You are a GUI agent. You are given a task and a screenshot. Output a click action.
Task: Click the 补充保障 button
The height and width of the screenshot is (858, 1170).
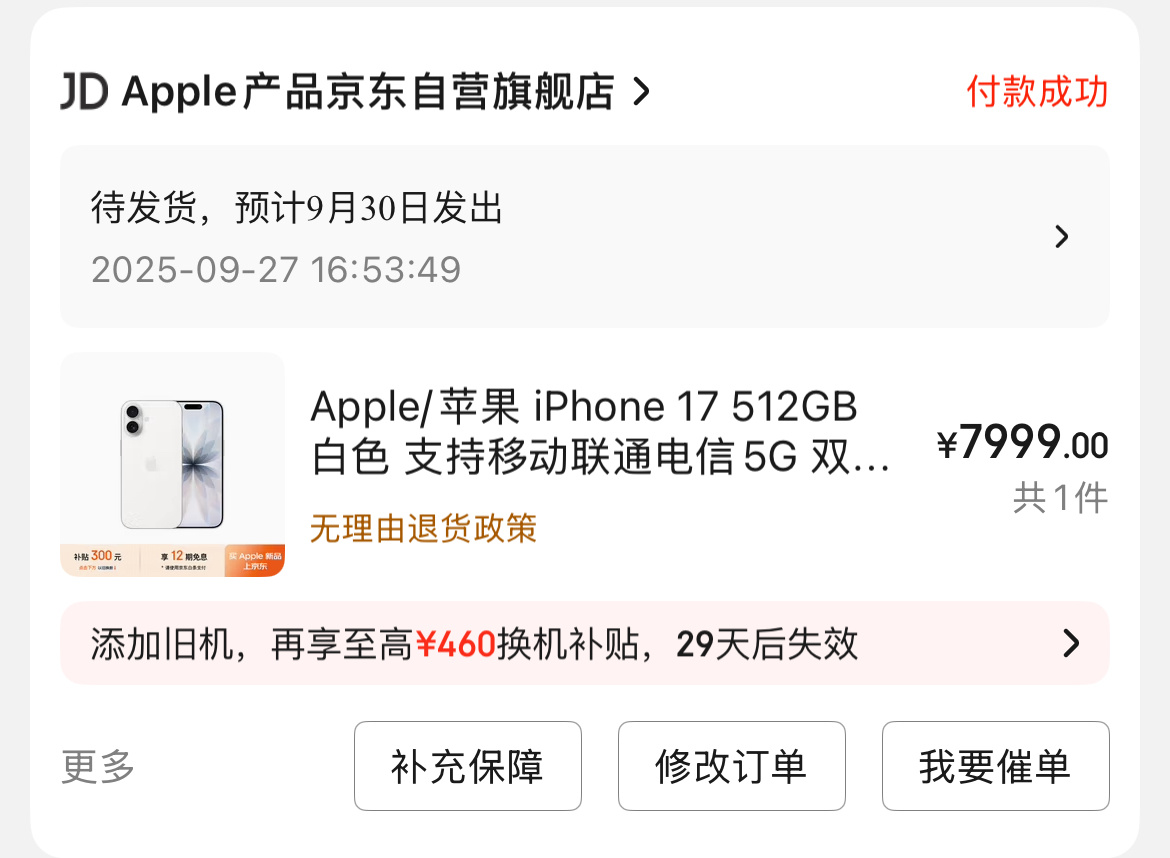[468, 766]
